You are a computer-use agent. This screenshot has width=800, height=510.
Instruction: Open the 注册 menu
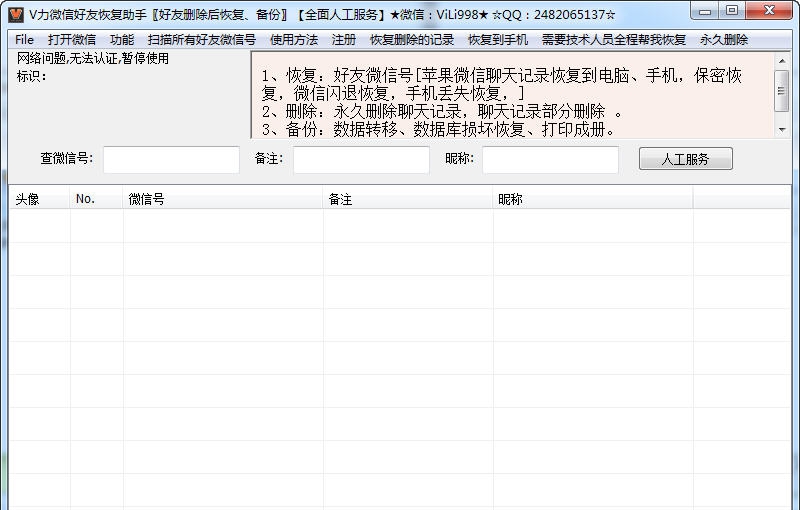pyautogui.click(x=343, y=40)
